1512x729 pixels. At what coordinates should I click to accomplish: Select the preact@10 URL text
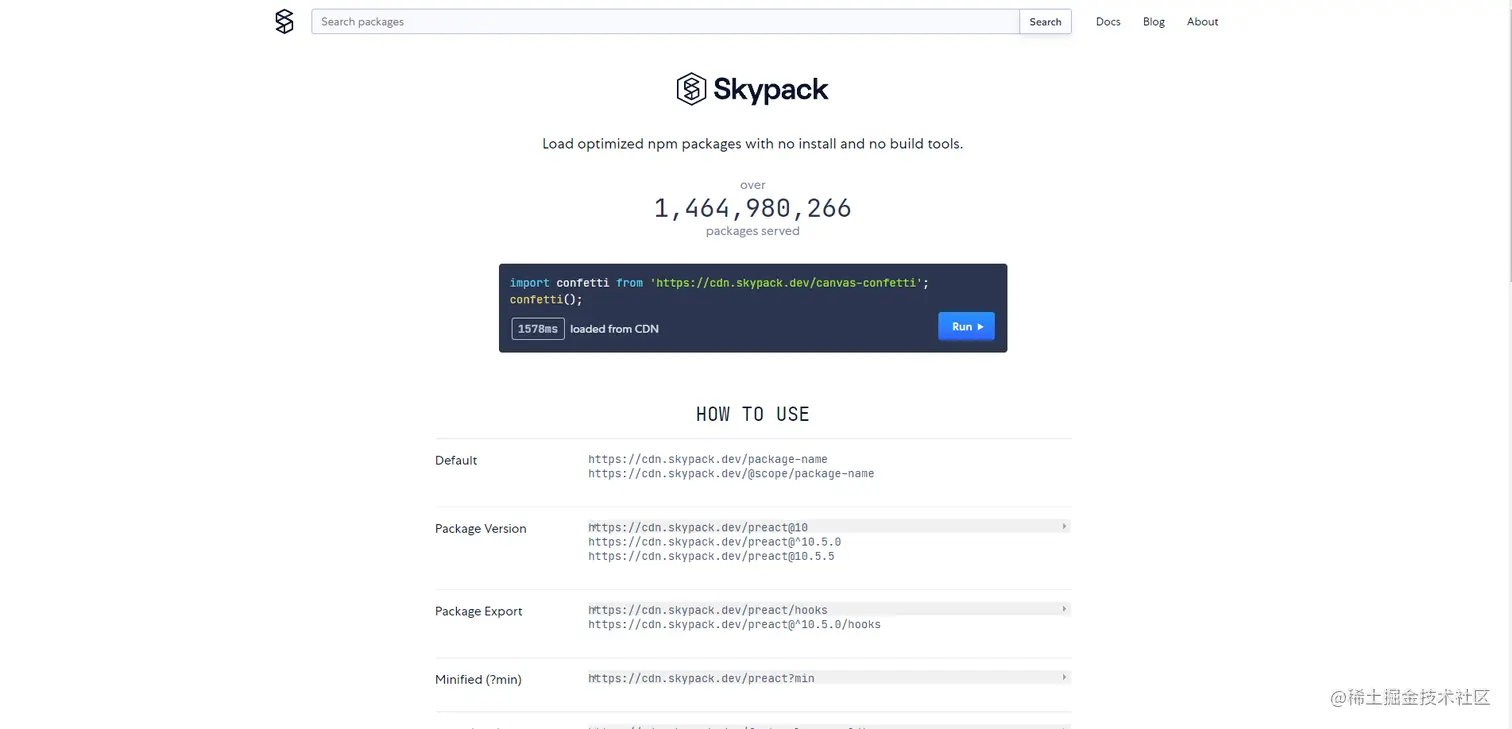(698, 527)
